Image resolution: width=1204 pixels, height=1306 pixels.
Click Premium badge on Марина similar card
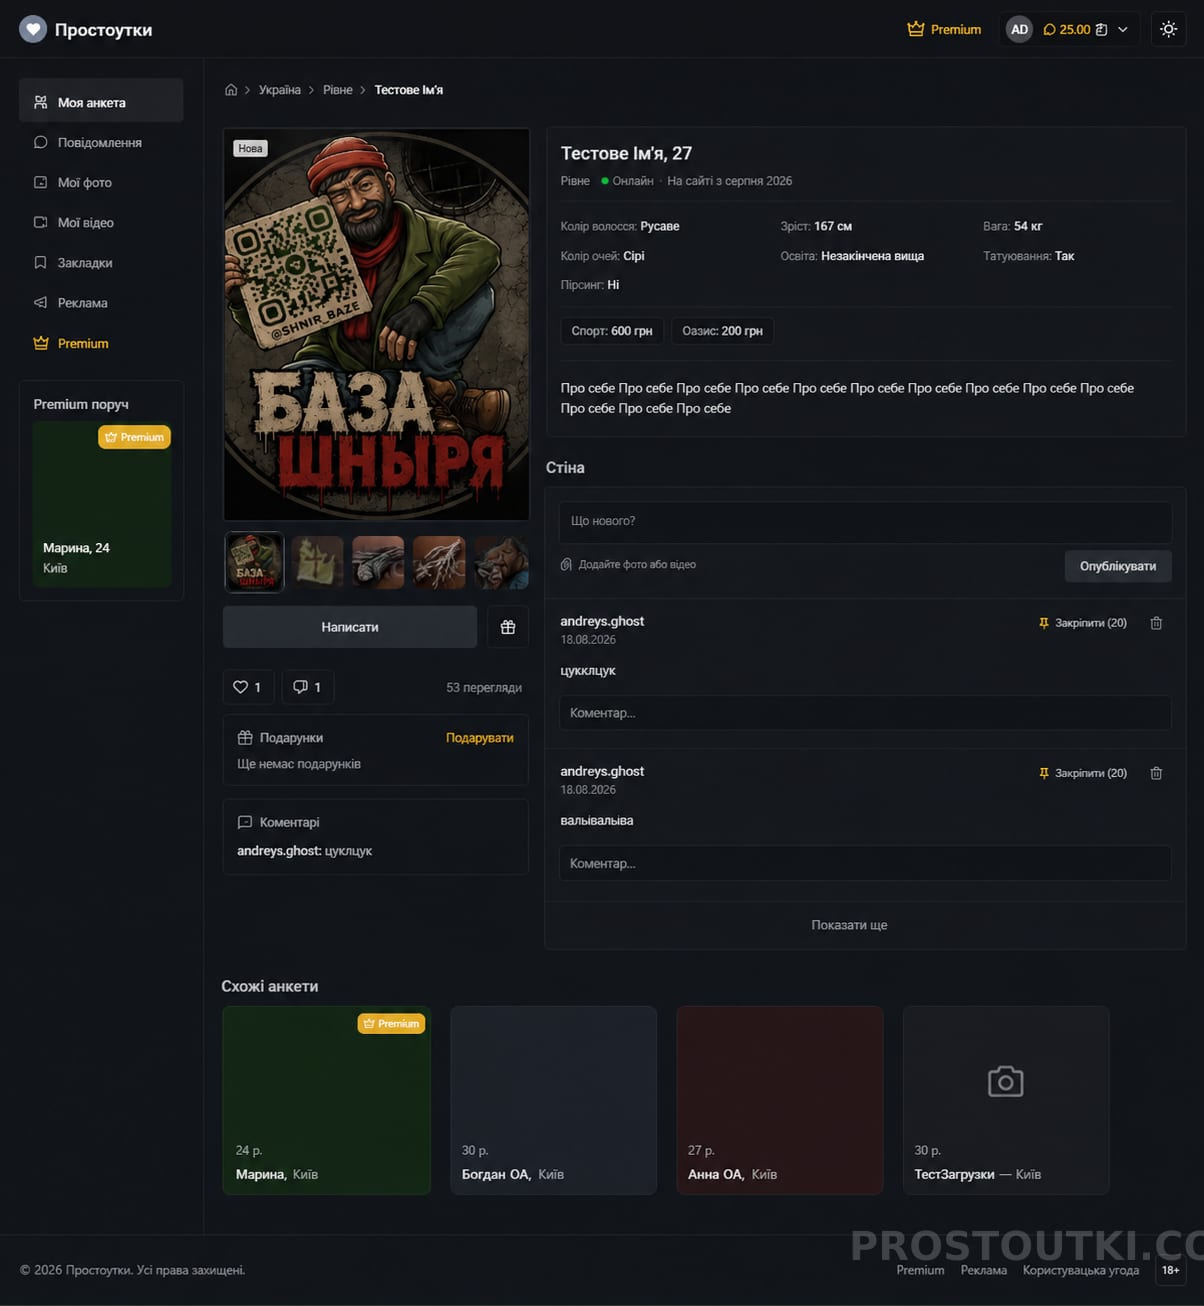point(392,1023)
